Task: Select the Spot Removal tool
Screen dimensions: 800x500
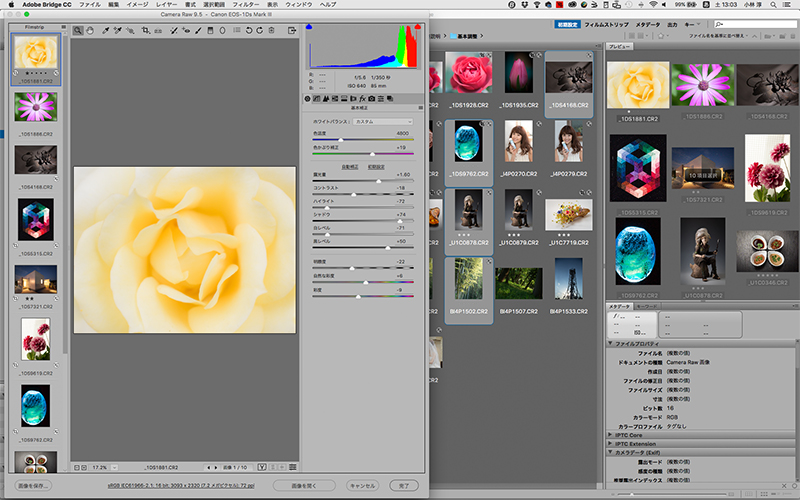Action: click(x=173, y=31)
